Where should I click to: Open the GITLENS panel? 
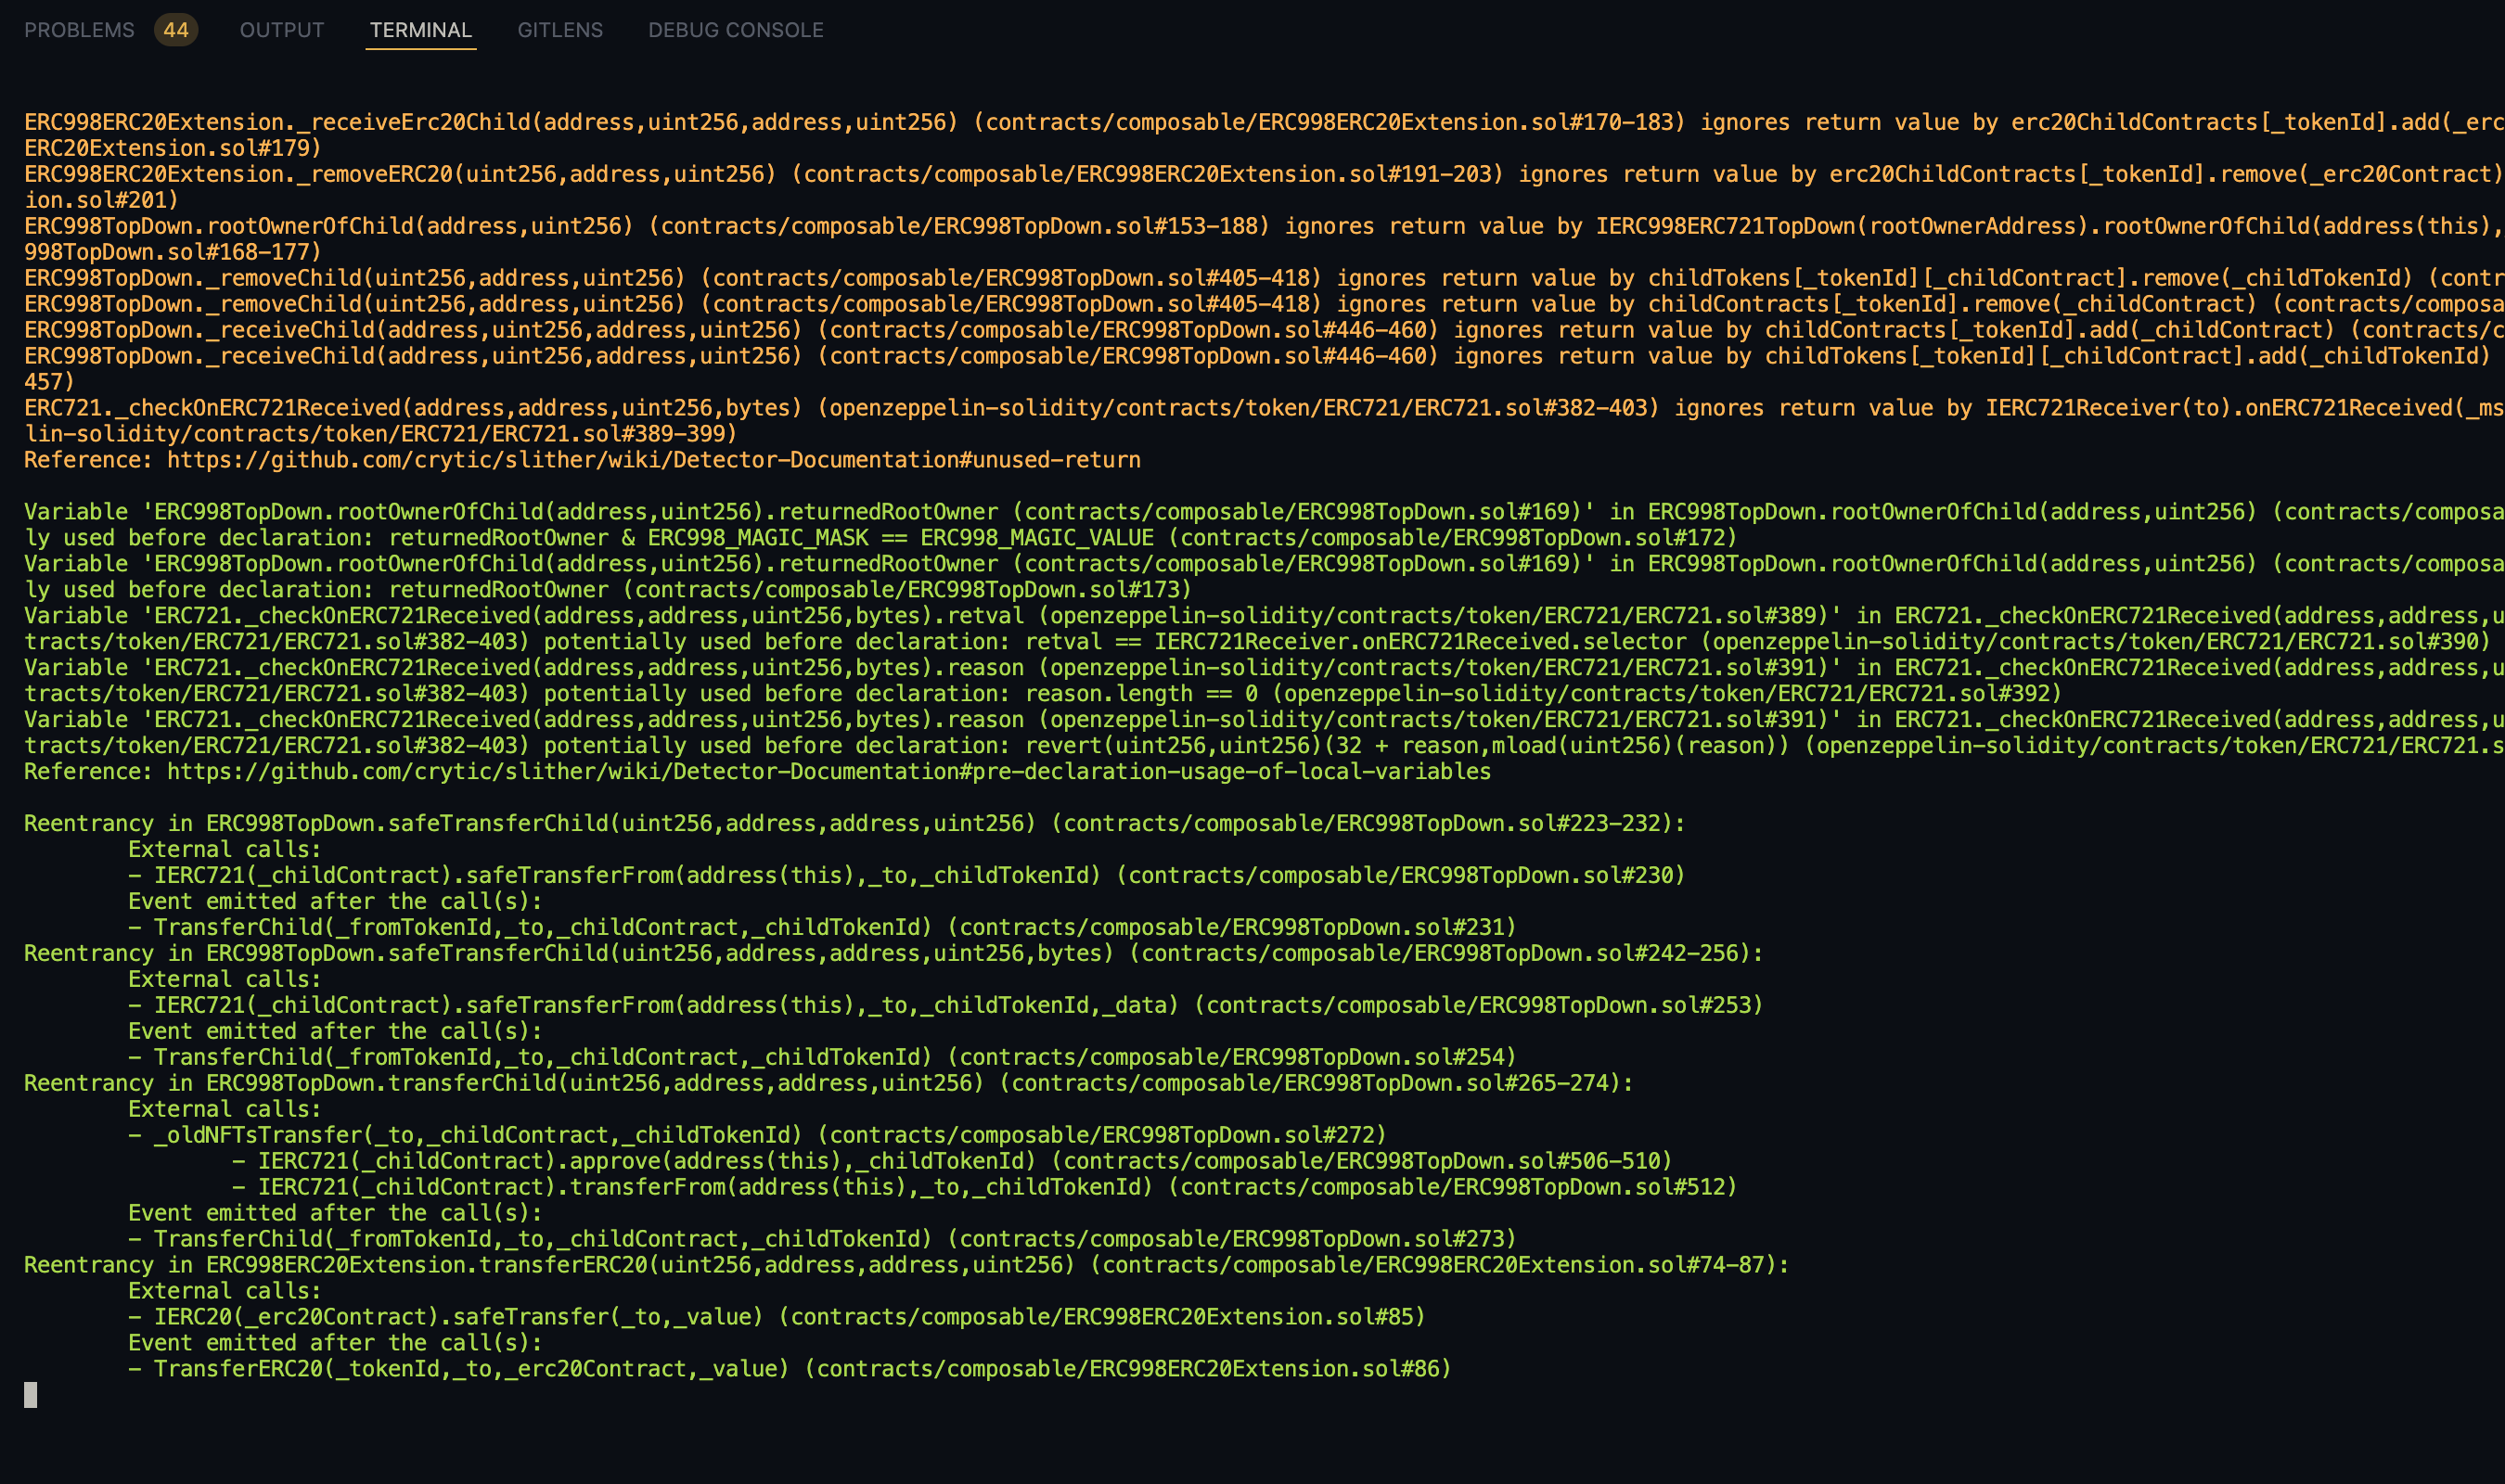[557, 30]
